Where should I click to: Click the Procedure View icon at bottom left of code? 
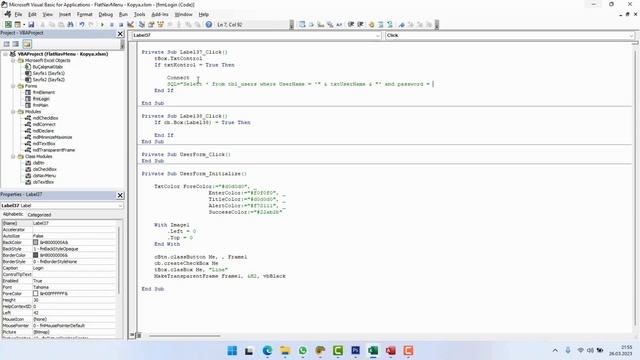(x=132, y=335)
